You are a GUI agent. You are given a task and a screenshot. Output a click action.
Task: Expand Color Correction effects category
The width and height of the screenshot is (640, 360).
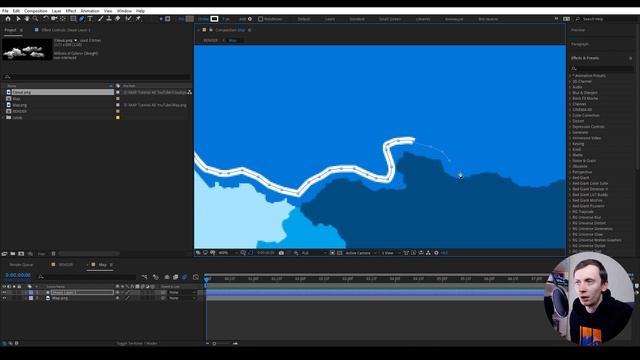click(x=570, y=116)
